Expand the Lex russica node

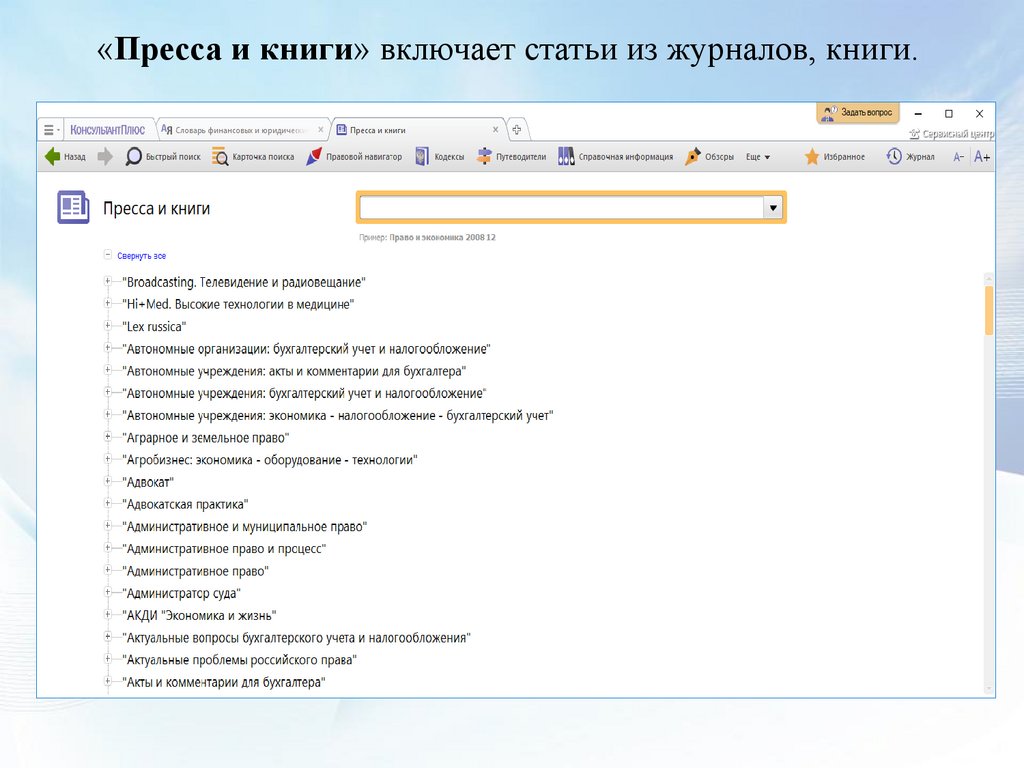tap(108, 325)
